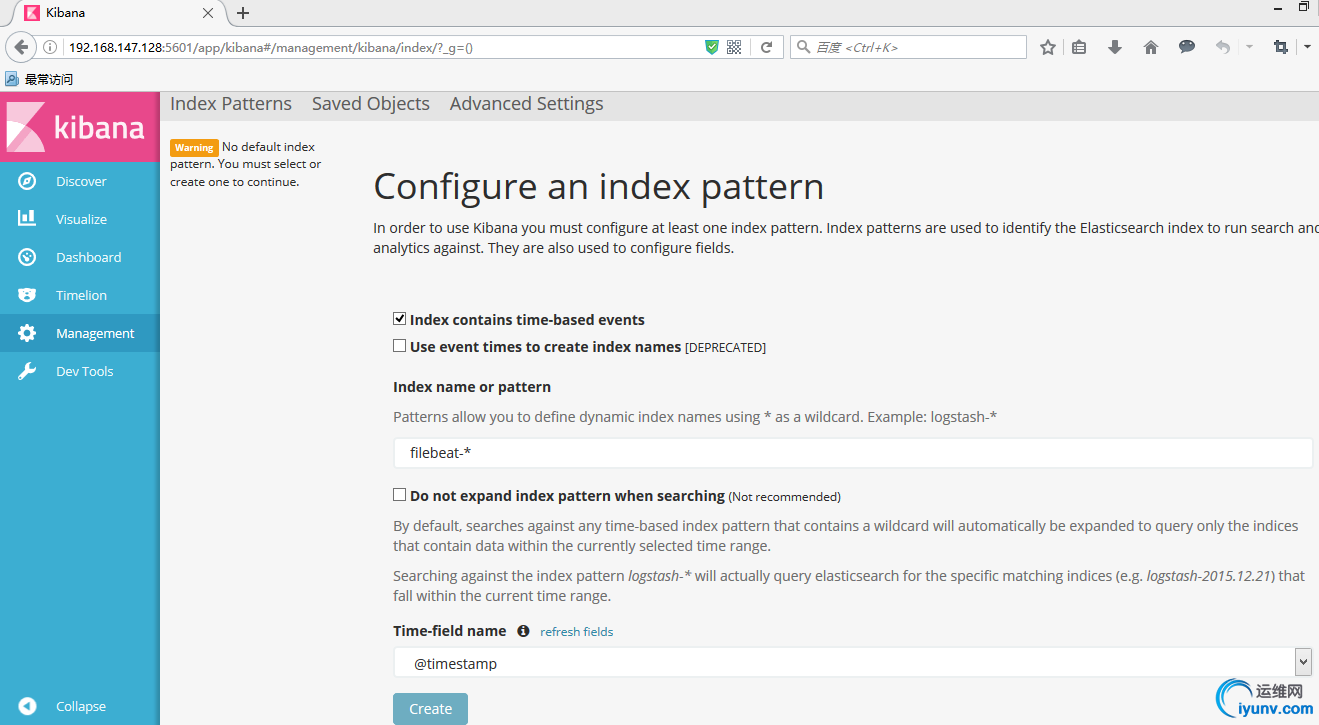
Task: Select the Dashboard menu label
Action: tap(89, 257)
